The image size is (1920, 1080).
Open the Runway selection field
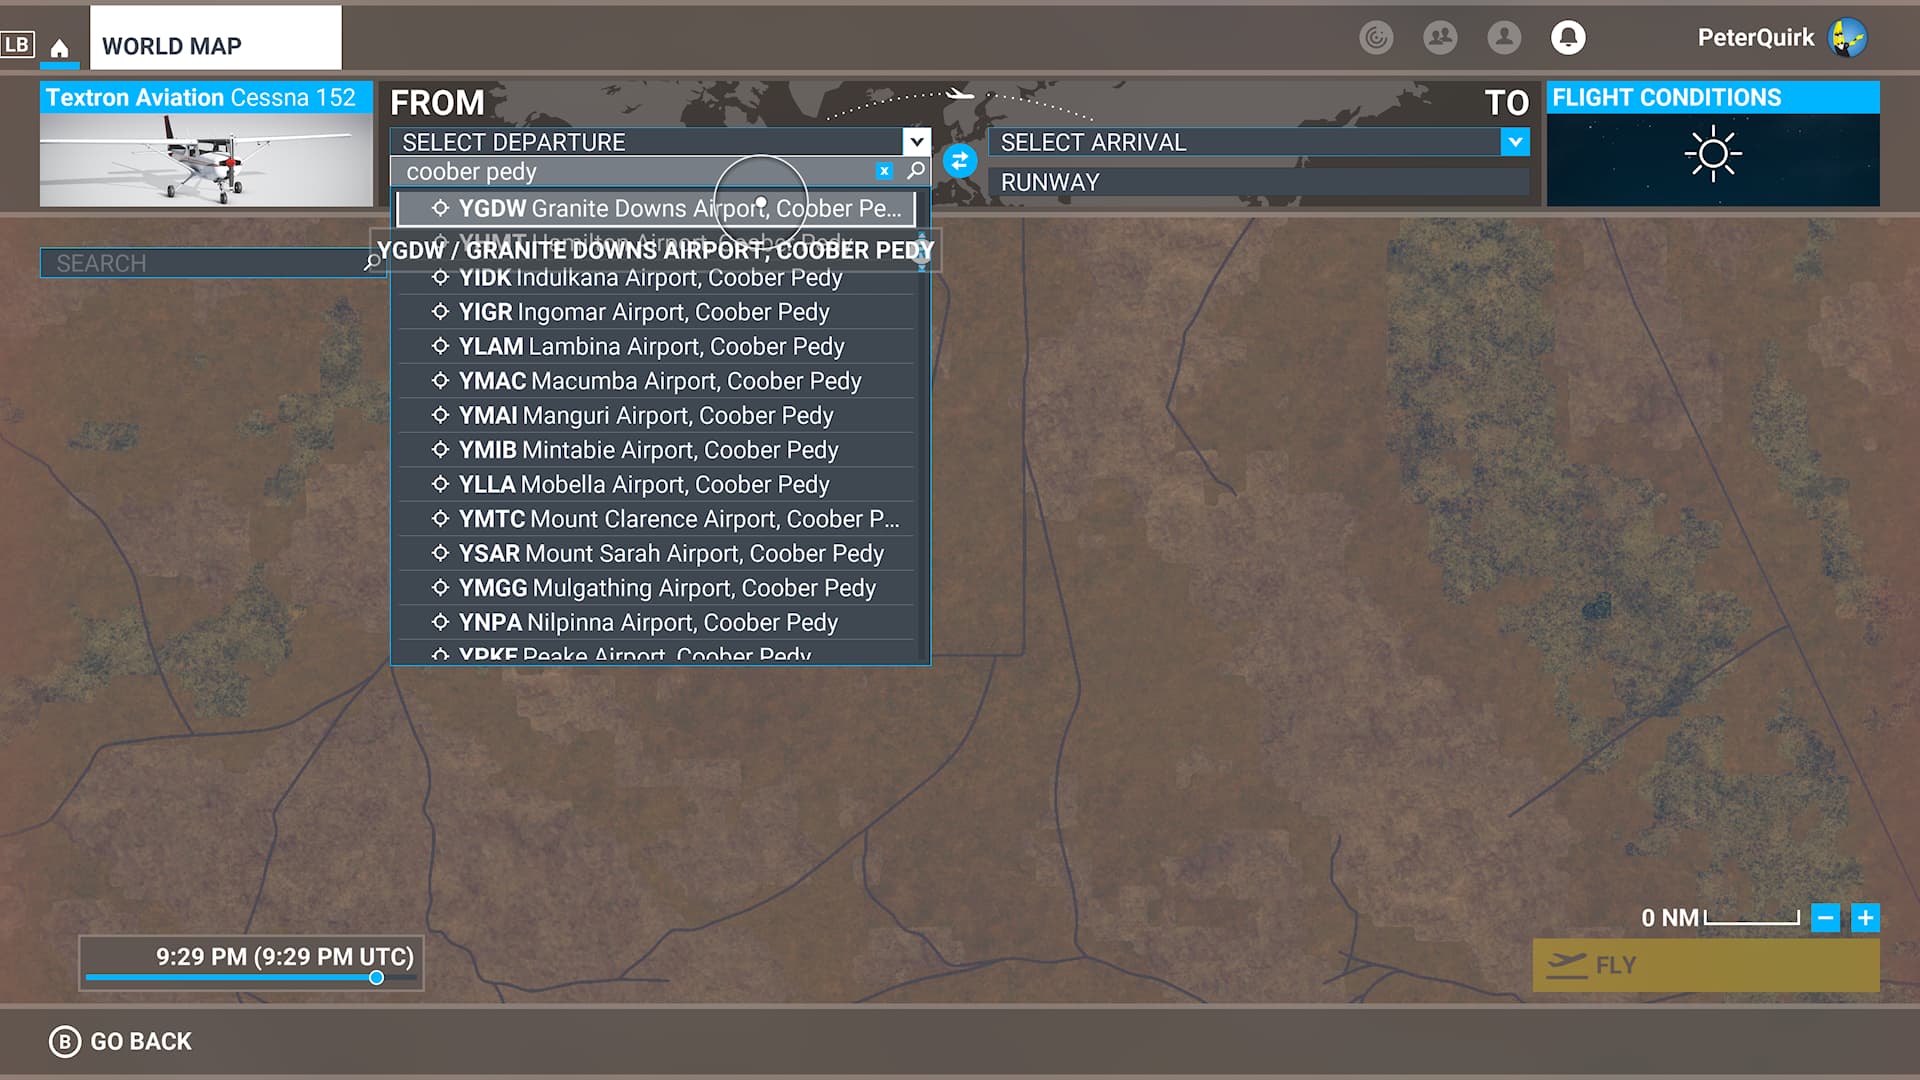tap(1258, 182)
